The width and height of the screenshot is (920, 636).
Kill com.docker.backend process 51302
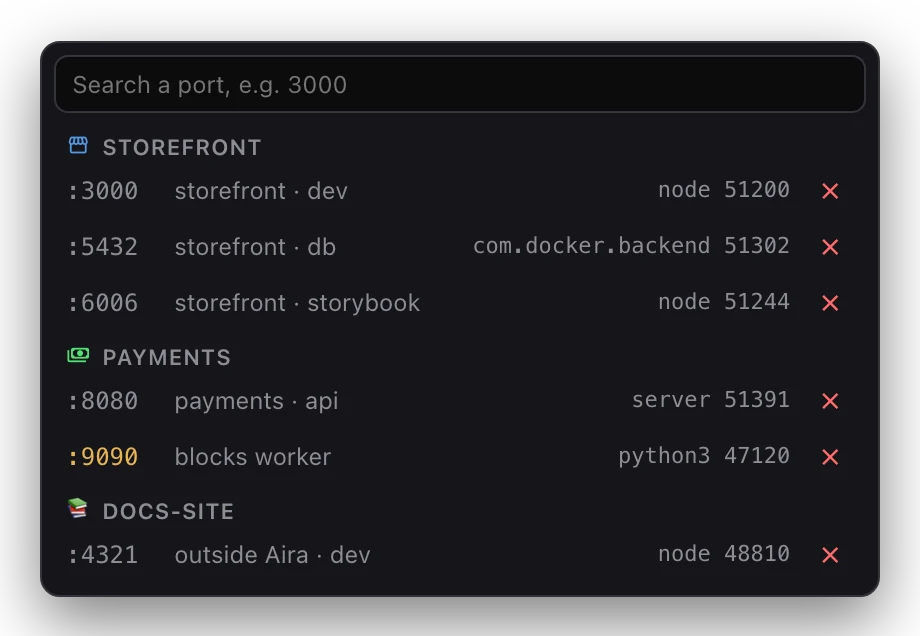830,247
